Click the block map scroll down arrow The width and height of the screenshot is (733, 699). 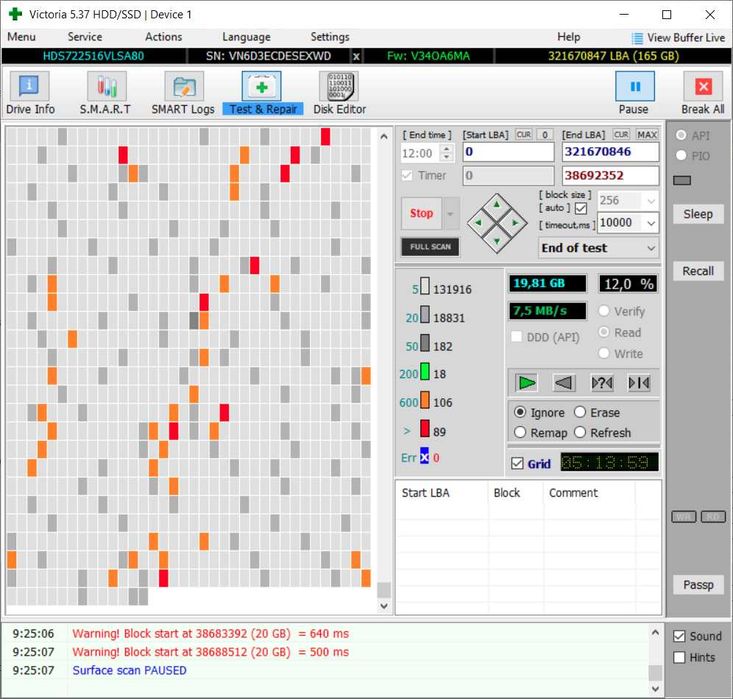point(384,606)
